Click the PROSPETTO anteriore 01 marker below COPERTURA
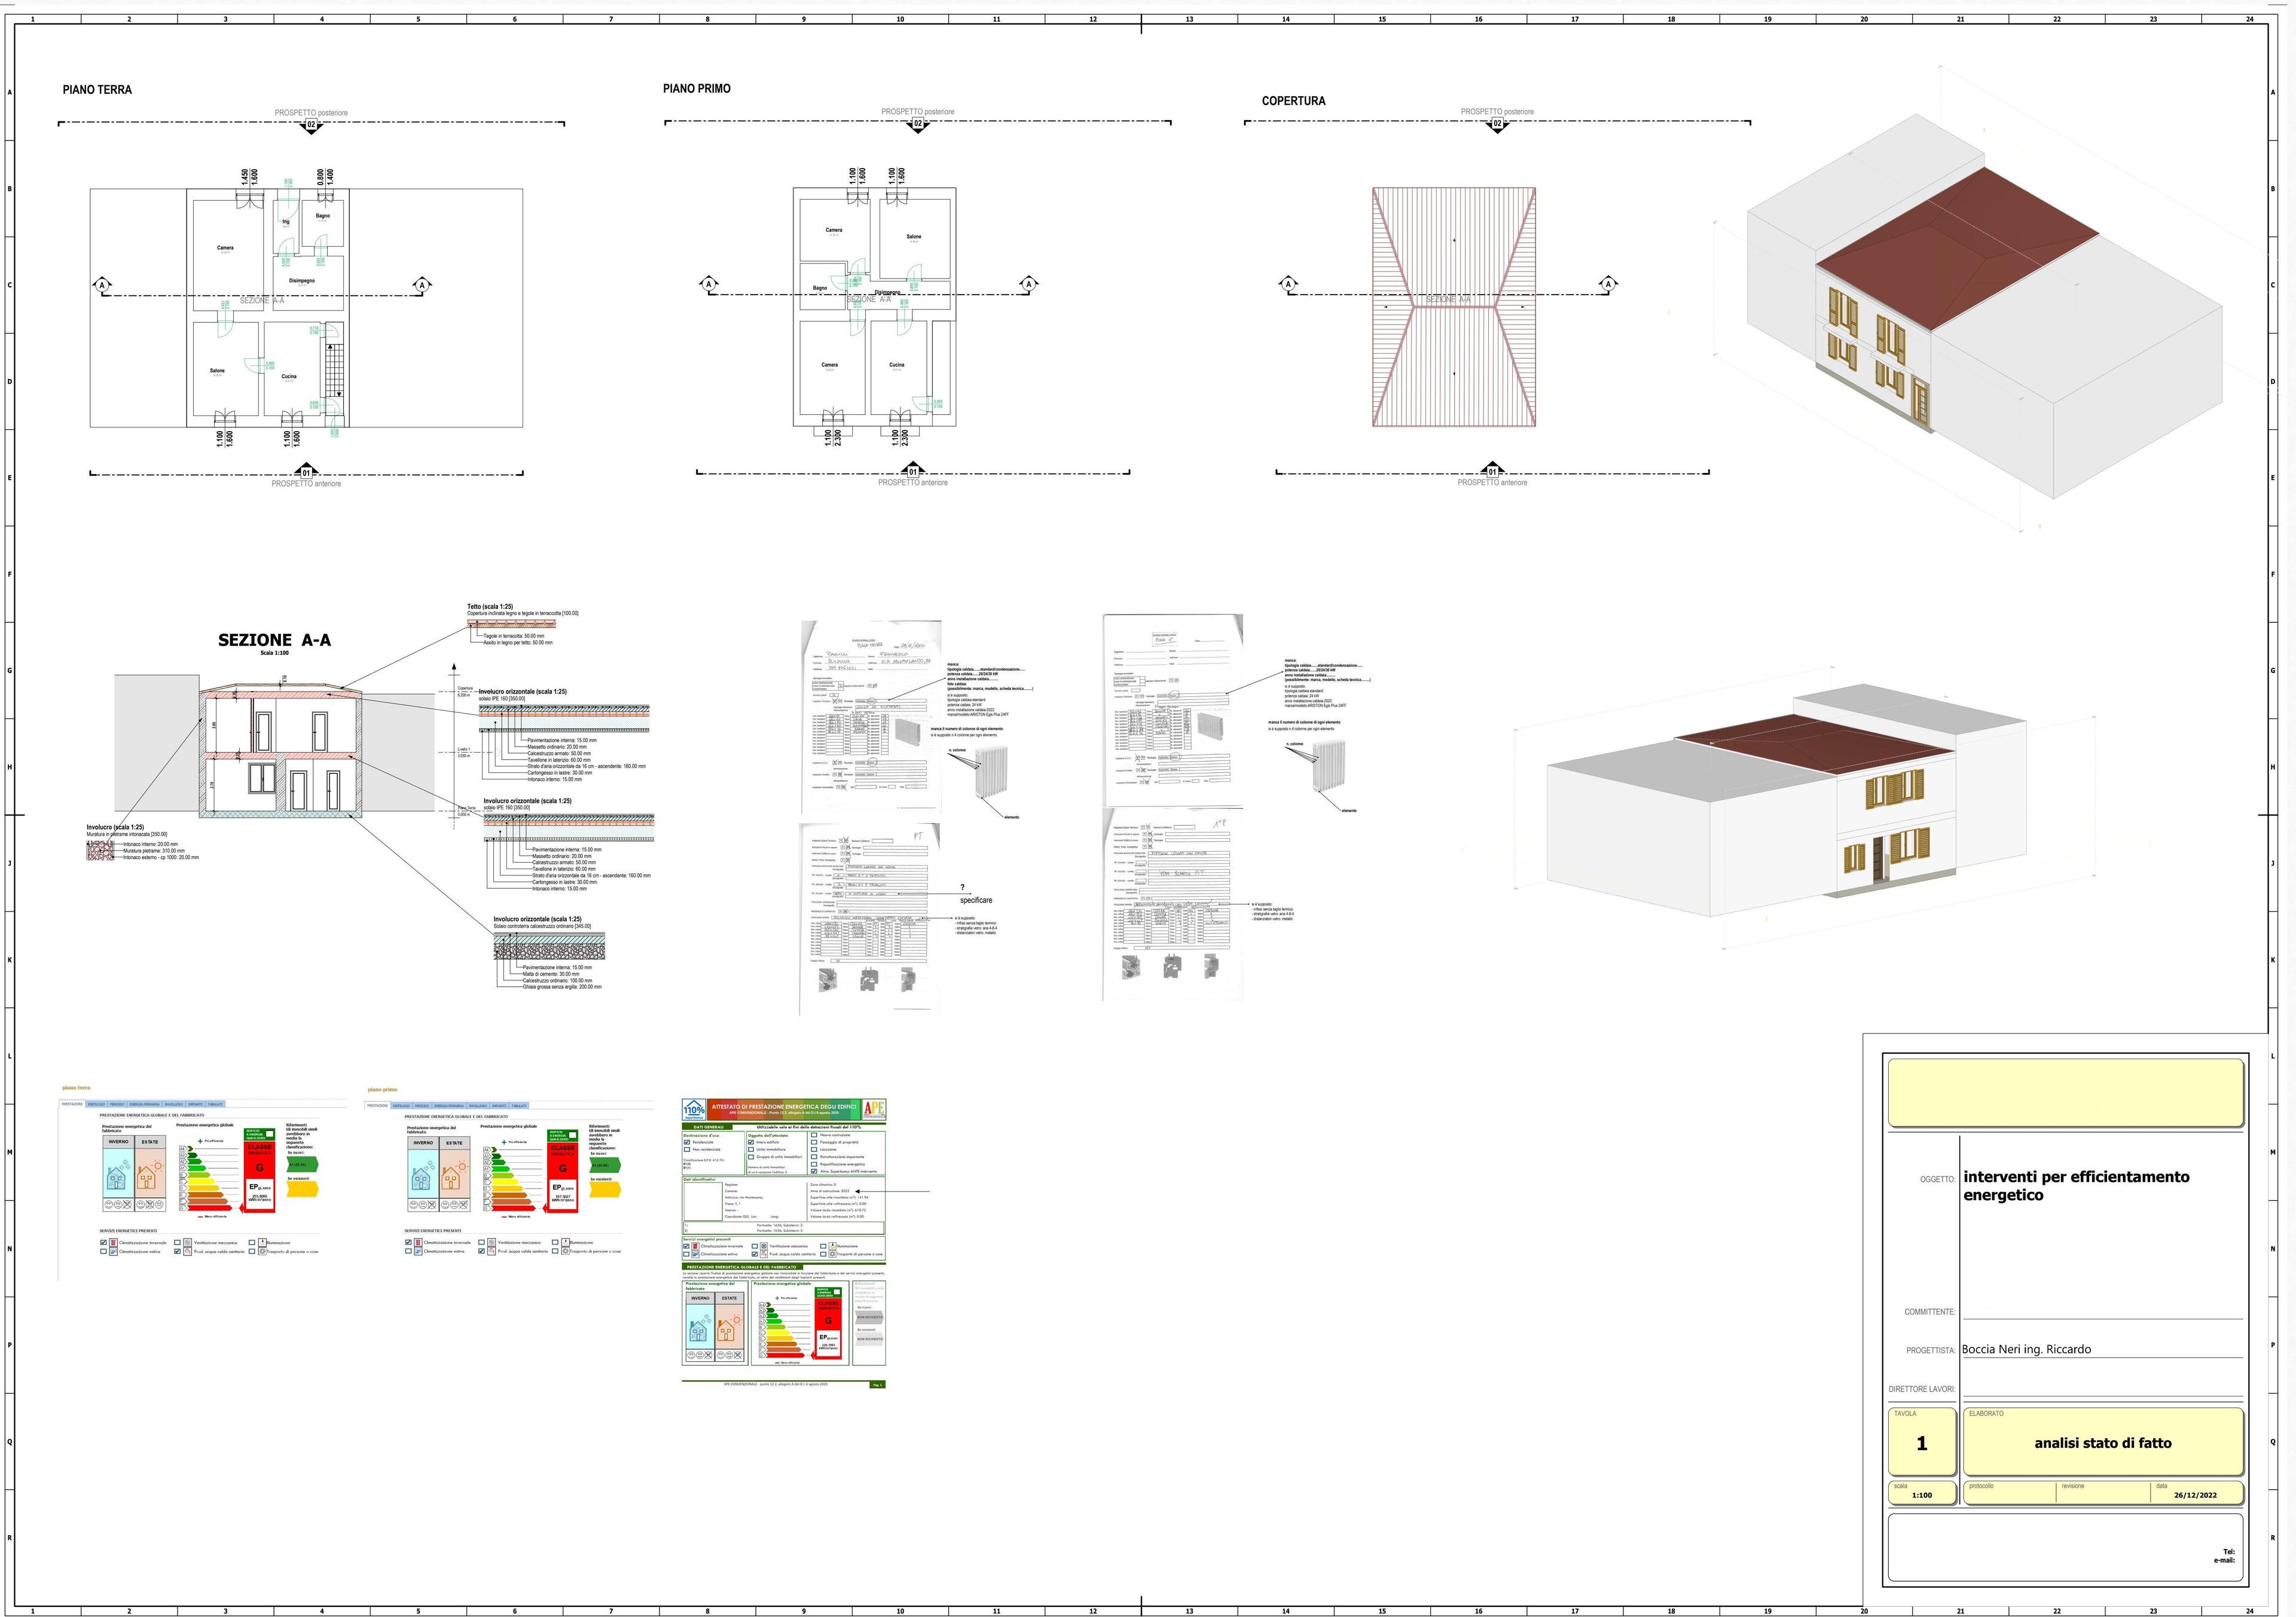 click(1493, 470)
